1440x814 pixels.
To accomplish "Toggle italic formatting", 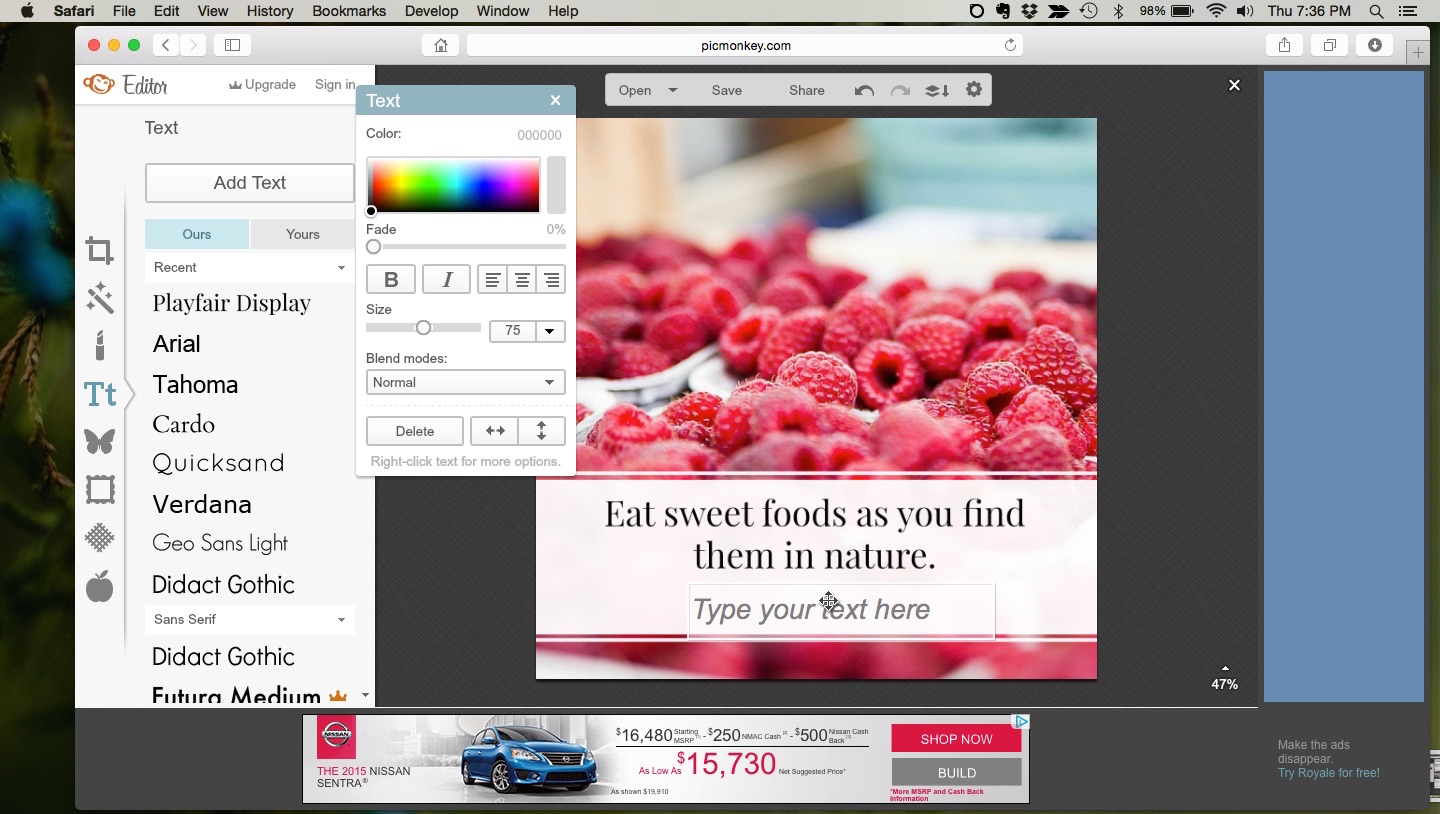I will (x=446, y=280).
